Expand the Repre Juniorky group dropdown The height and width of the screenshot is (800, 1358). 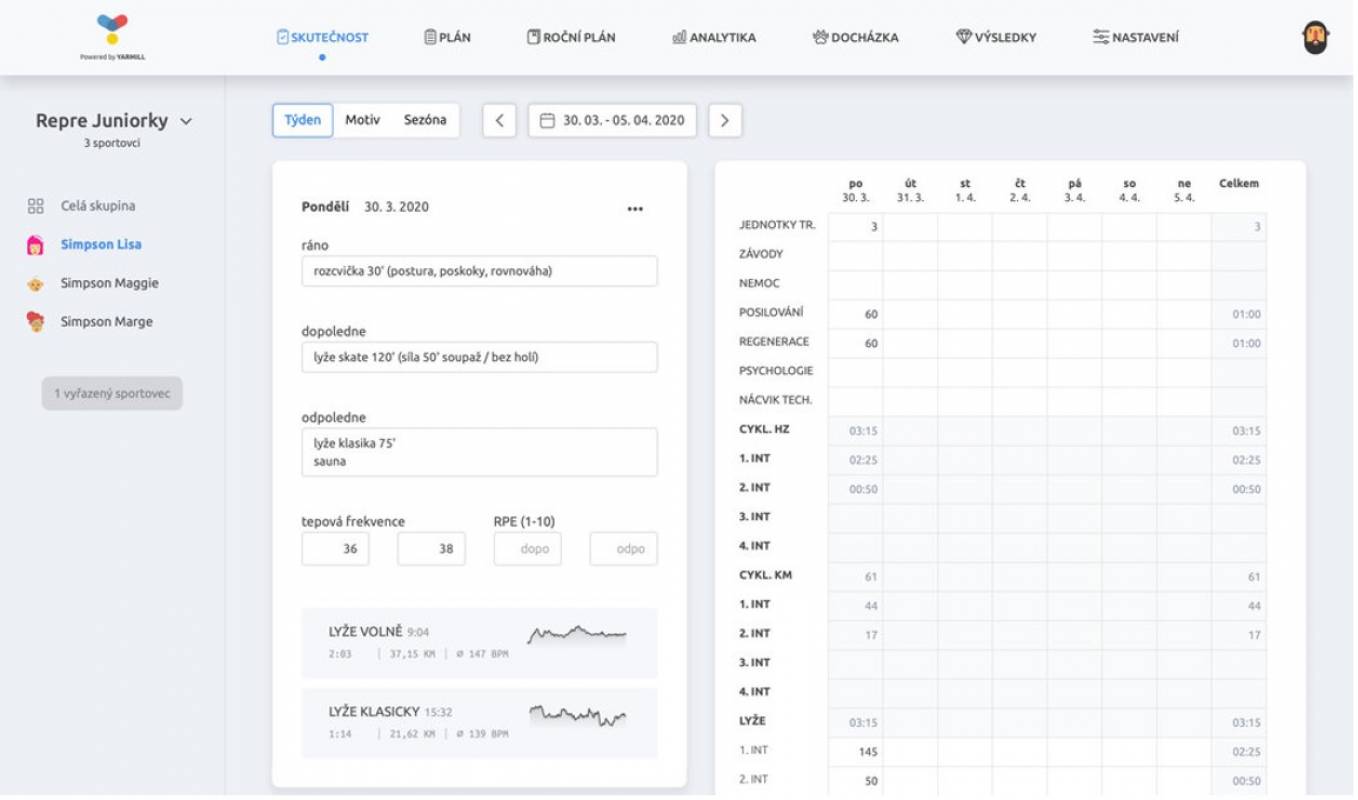(x=186, y=122)
